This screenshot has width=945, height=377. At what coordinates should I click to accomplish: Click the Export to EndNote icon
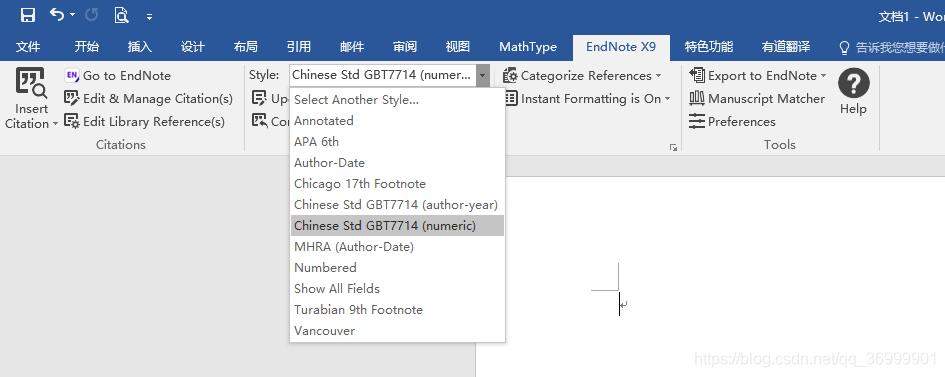697,75
